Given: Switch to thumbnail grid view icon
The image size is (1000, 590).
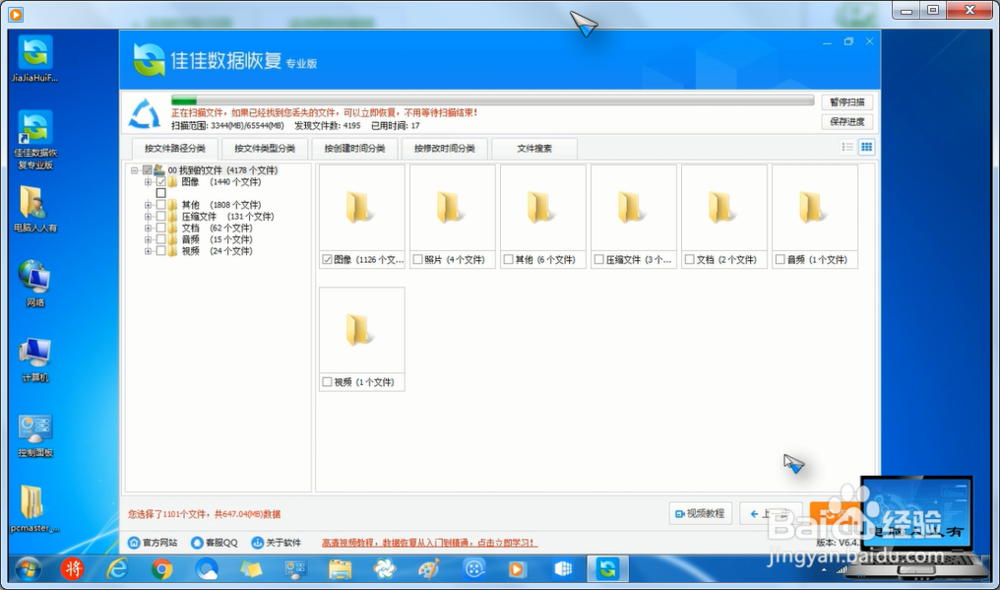Looking at the screenshot, I should click(x=866, y=147).
